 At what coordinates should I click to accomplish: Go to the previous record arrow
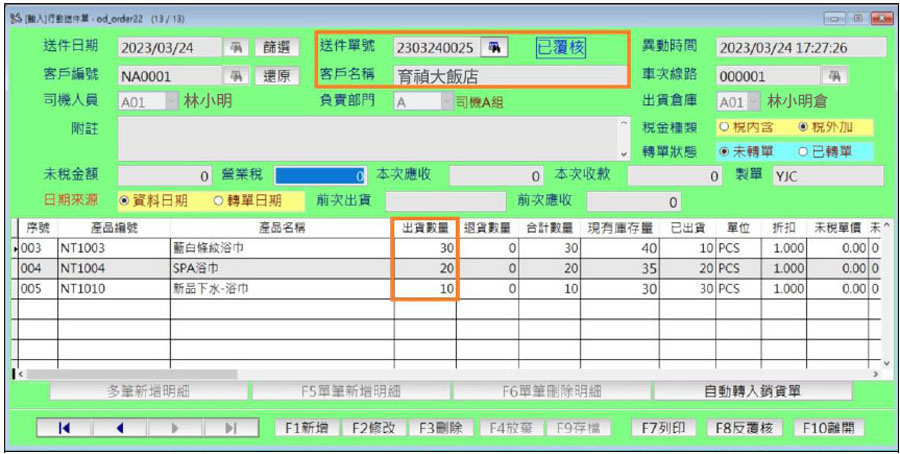[120, 428]
